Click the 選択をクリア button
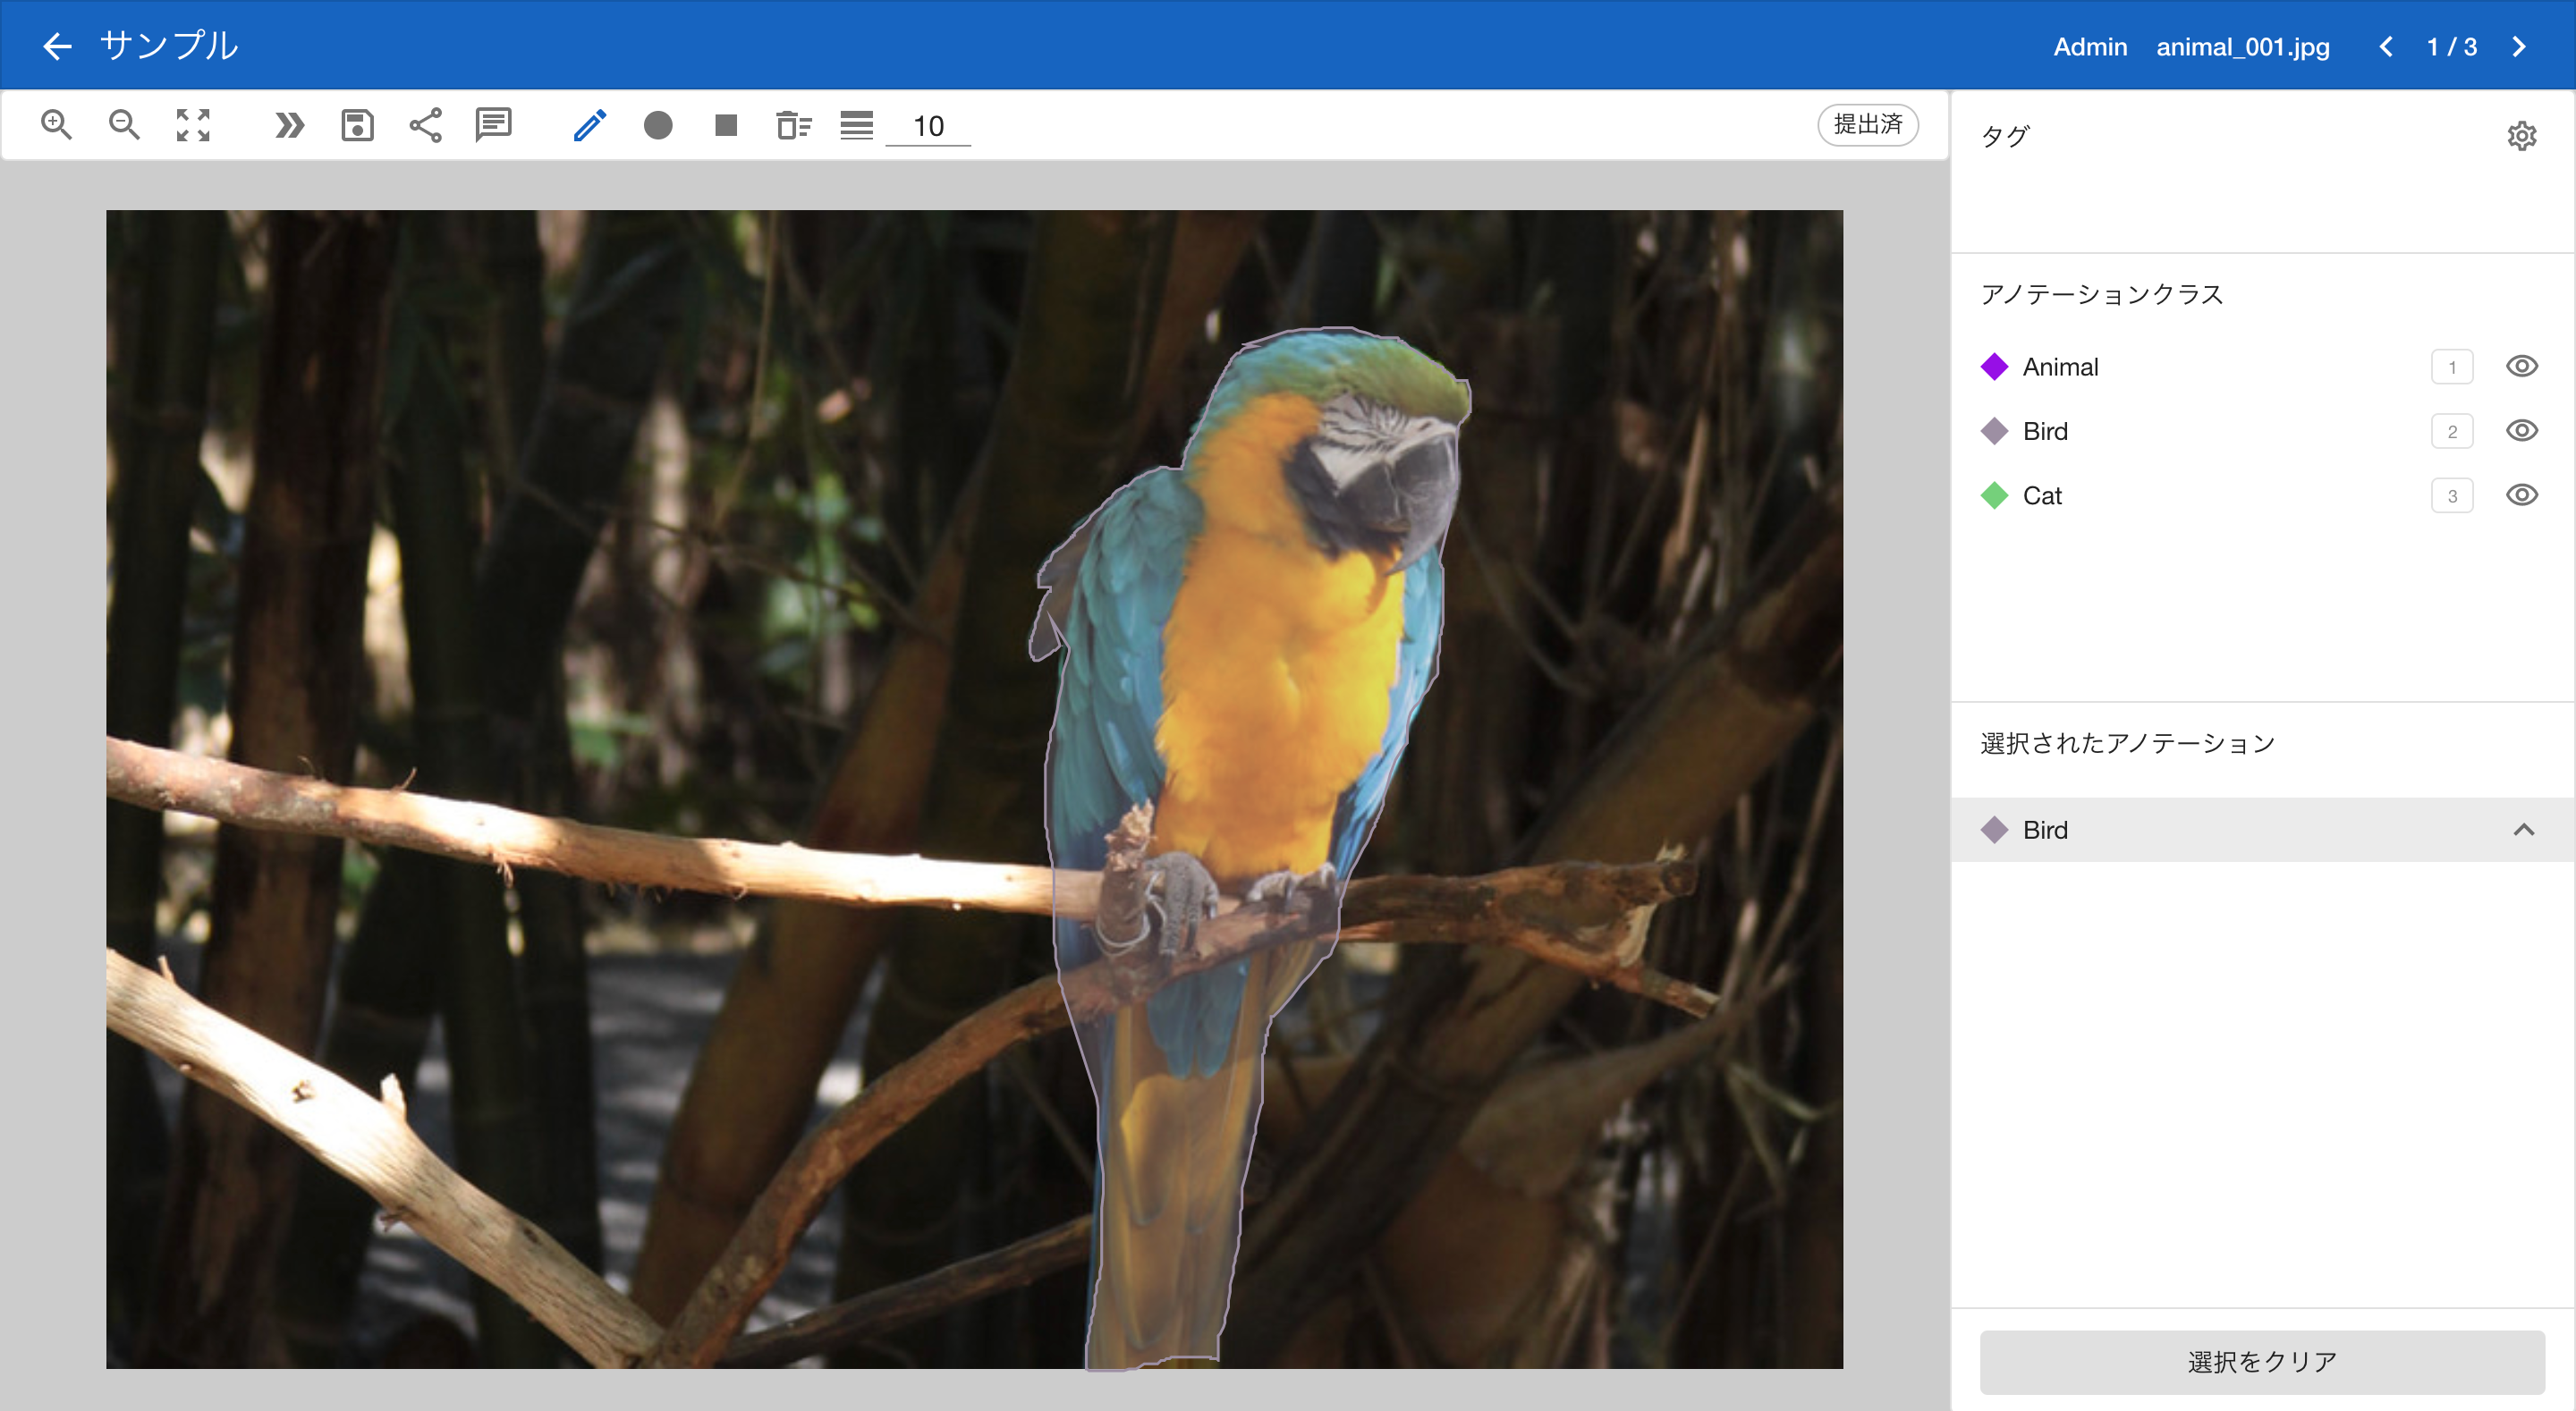 (x=2261, y=1361)
